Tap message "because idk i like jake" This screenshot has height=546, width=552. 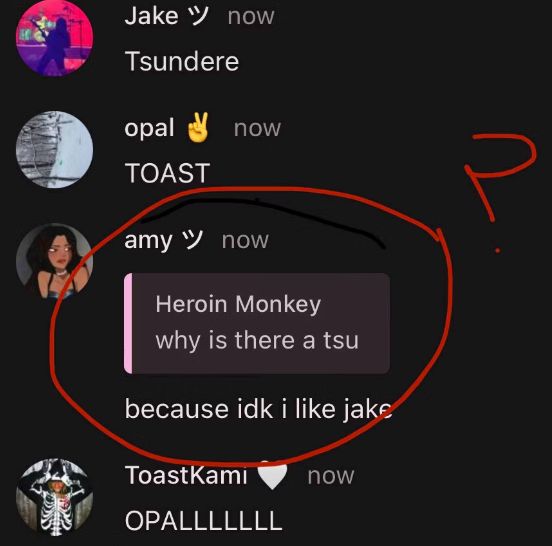258,409
